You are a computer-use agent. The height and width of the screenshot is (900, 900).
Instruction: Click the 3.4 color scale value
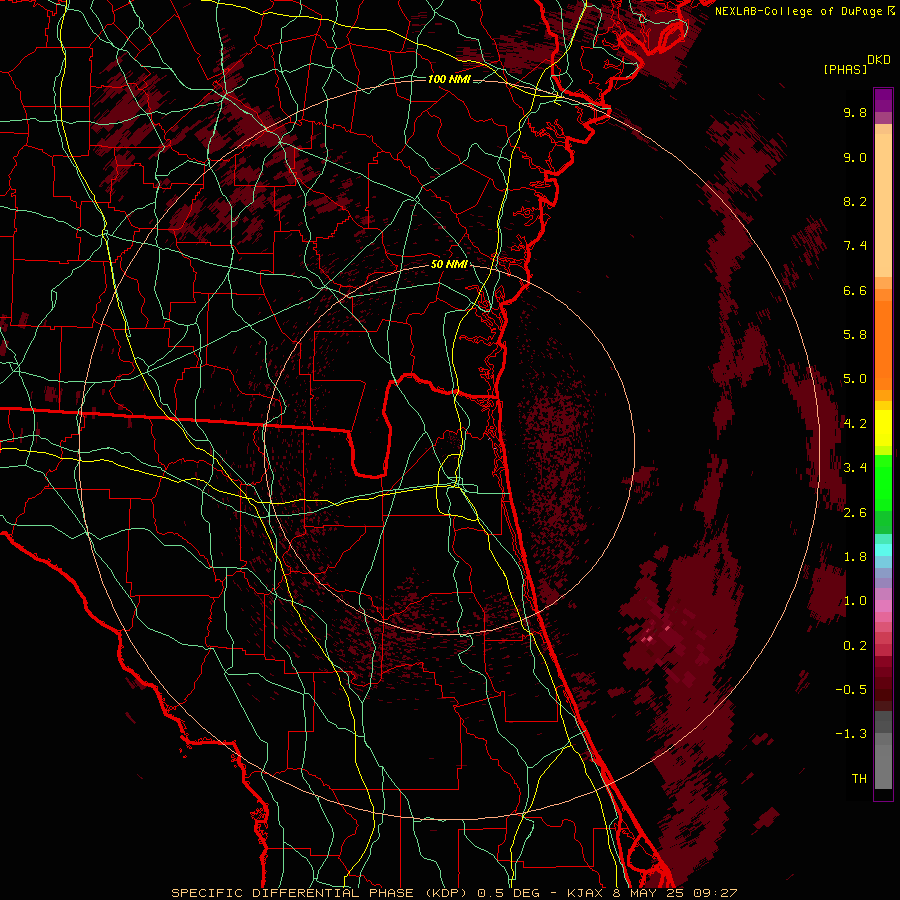pos(855,468)
